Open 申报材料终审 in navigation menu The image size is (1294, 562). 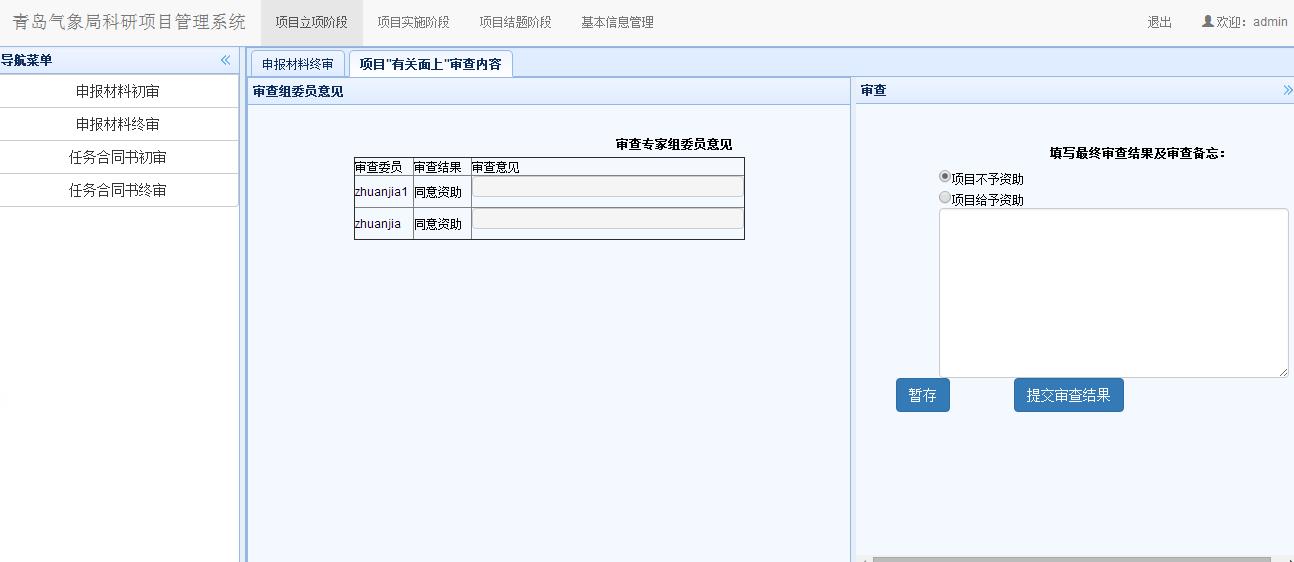[118, 124]
